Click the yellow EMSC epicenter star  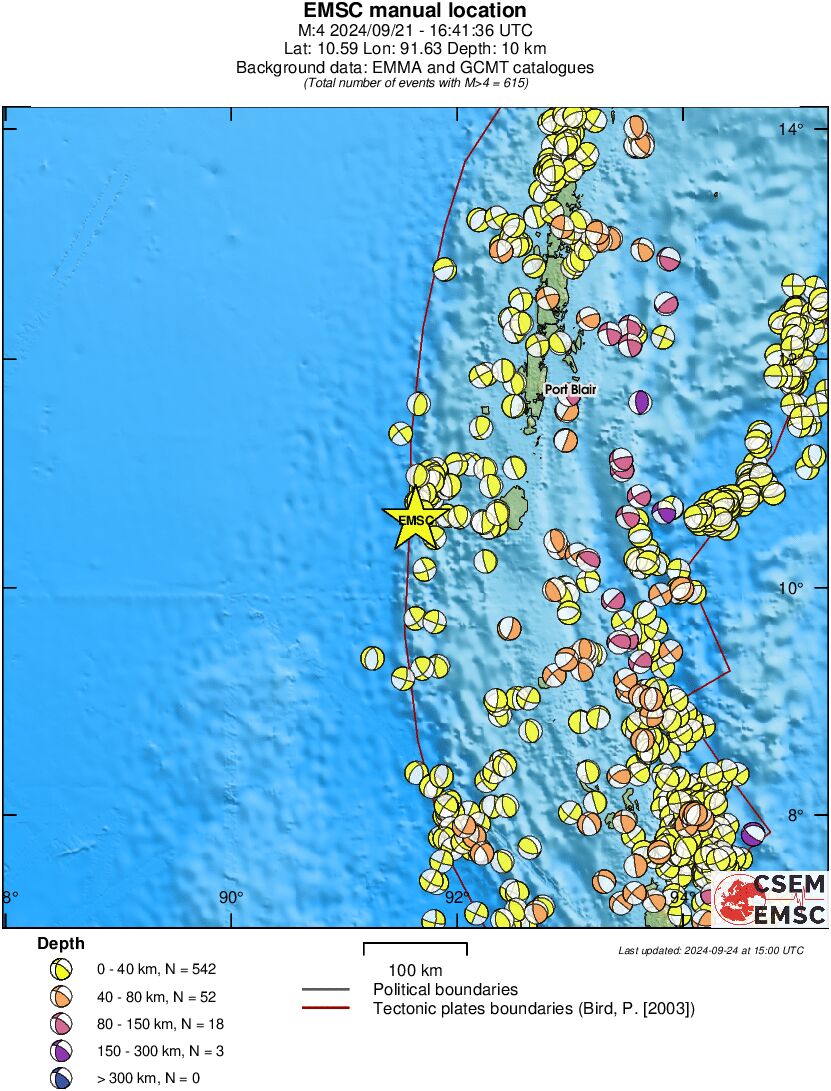(x=414, y=519)
